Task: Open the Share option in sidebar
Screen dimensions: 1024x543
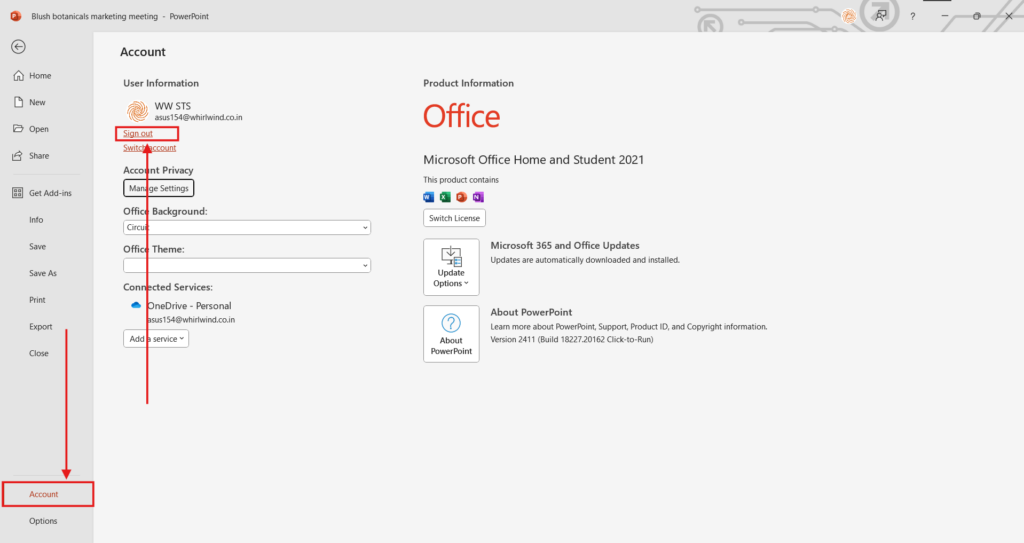Action: click(x=38, y=156)
